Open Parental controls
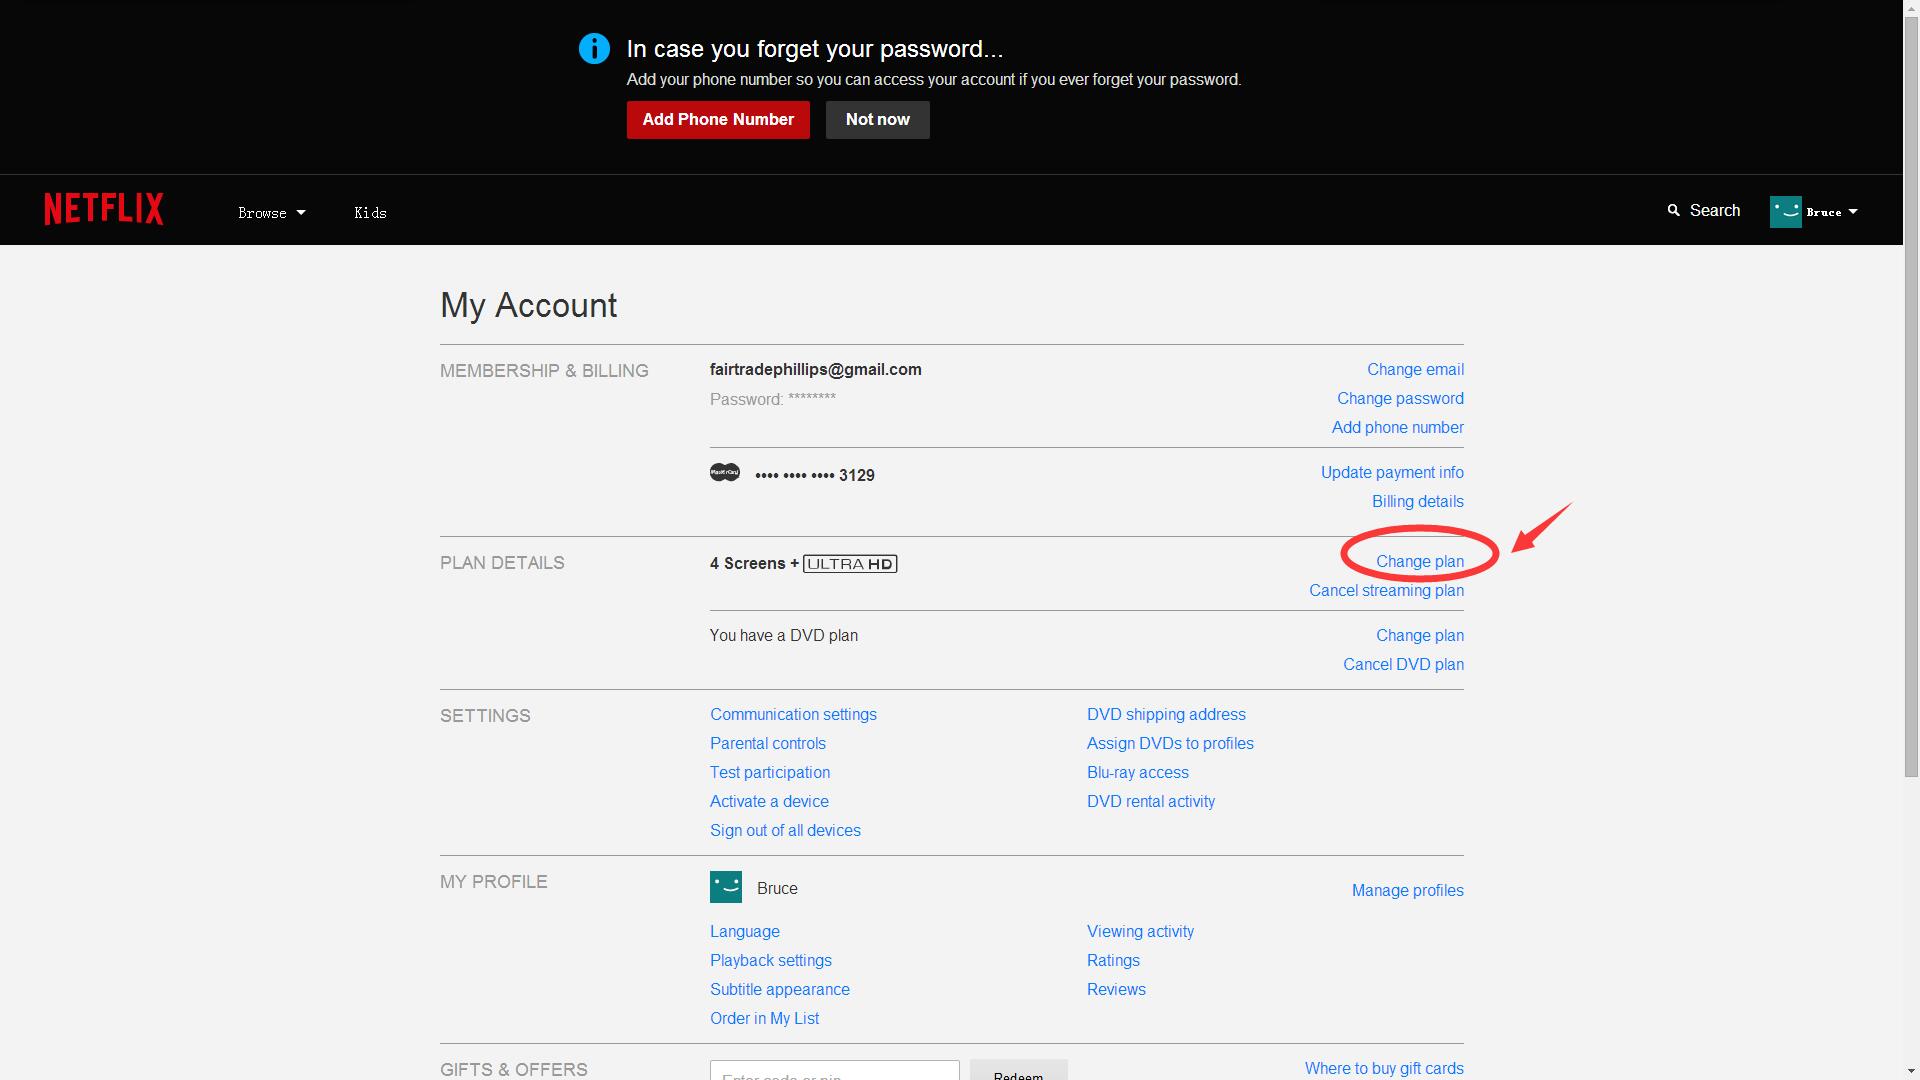Viewport: 1920px width, 1080px height. [x=768, y=743]
